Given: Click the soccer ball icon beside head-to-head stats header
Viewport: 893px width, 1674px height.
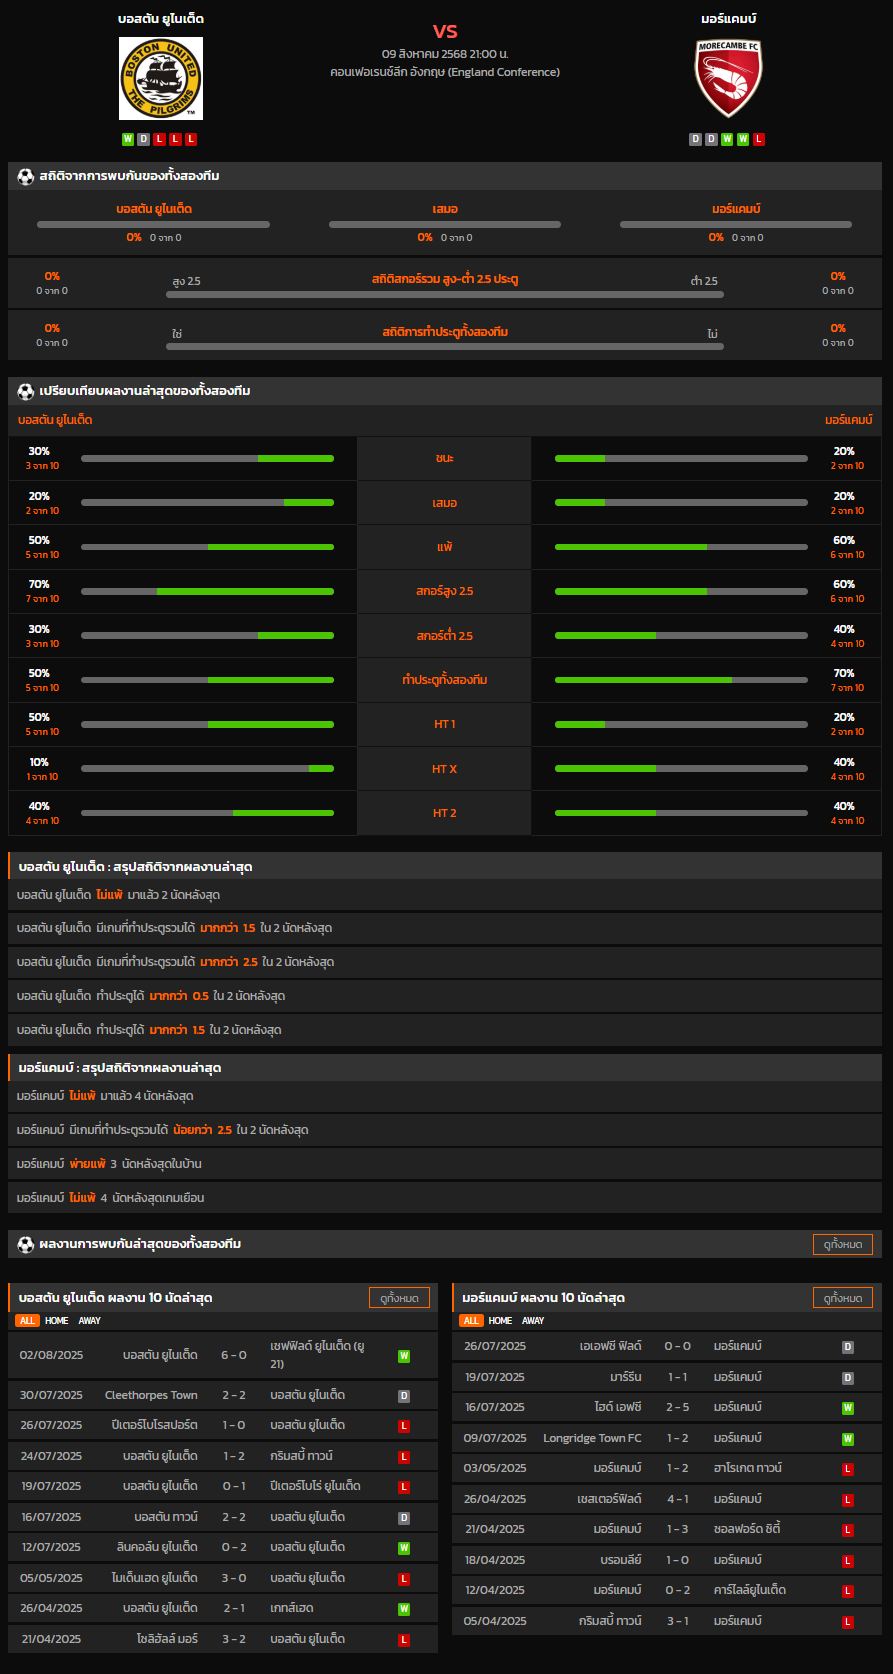Looking at the screenshot, I should (26, 176).
